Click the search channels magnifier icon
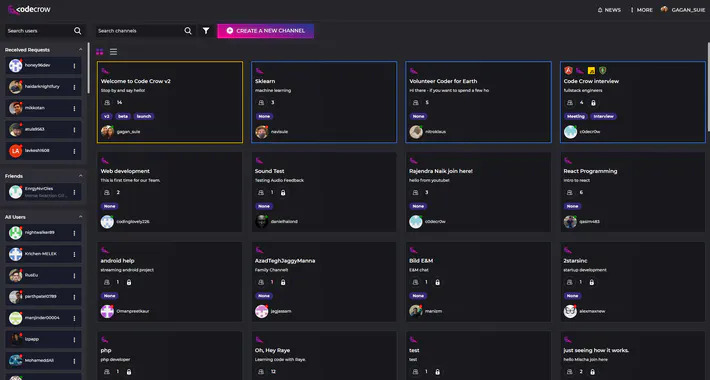The height and width of the screenshot is (380, 710). (188, 31)
